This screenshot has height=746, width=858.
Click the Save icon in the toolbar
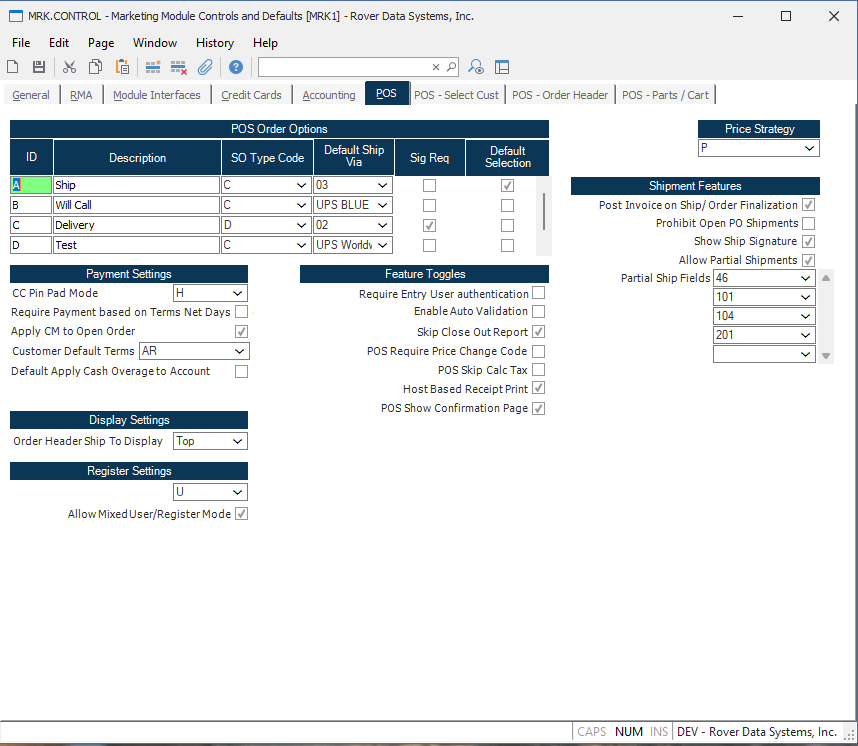pyautogui.click(x=37, y=66)
